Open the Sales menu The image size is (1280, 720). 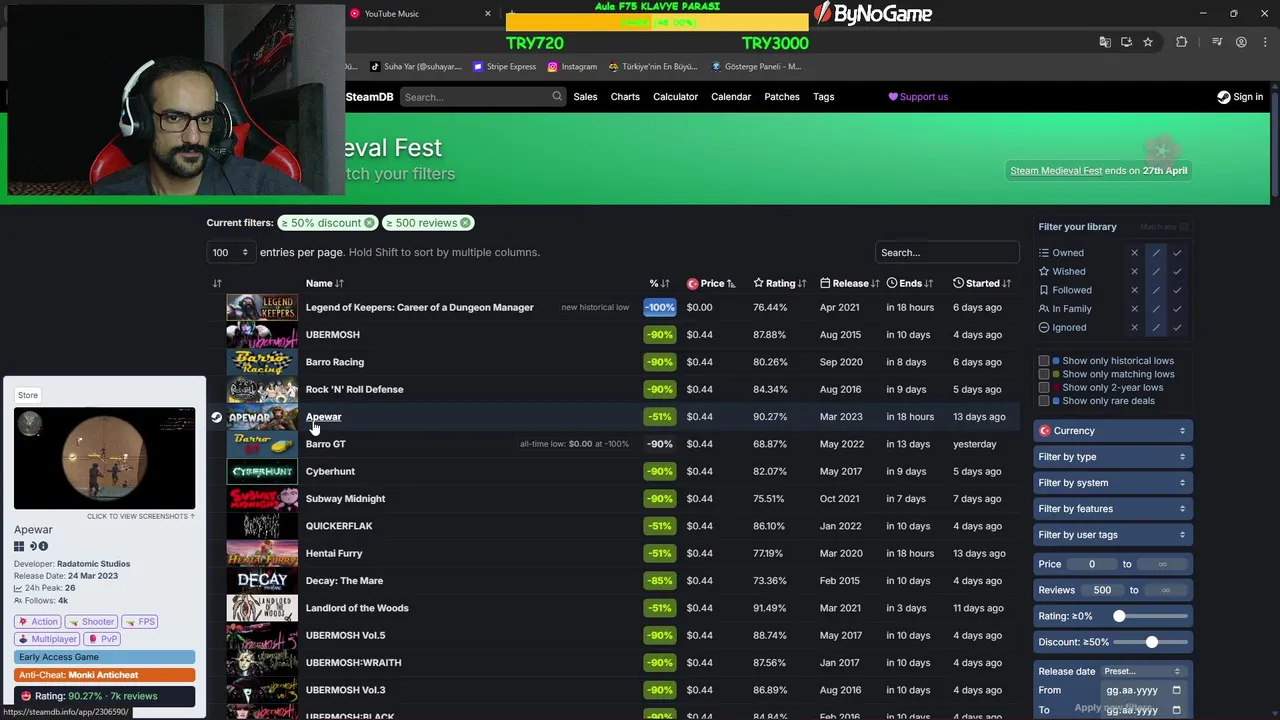pos(585,97)
